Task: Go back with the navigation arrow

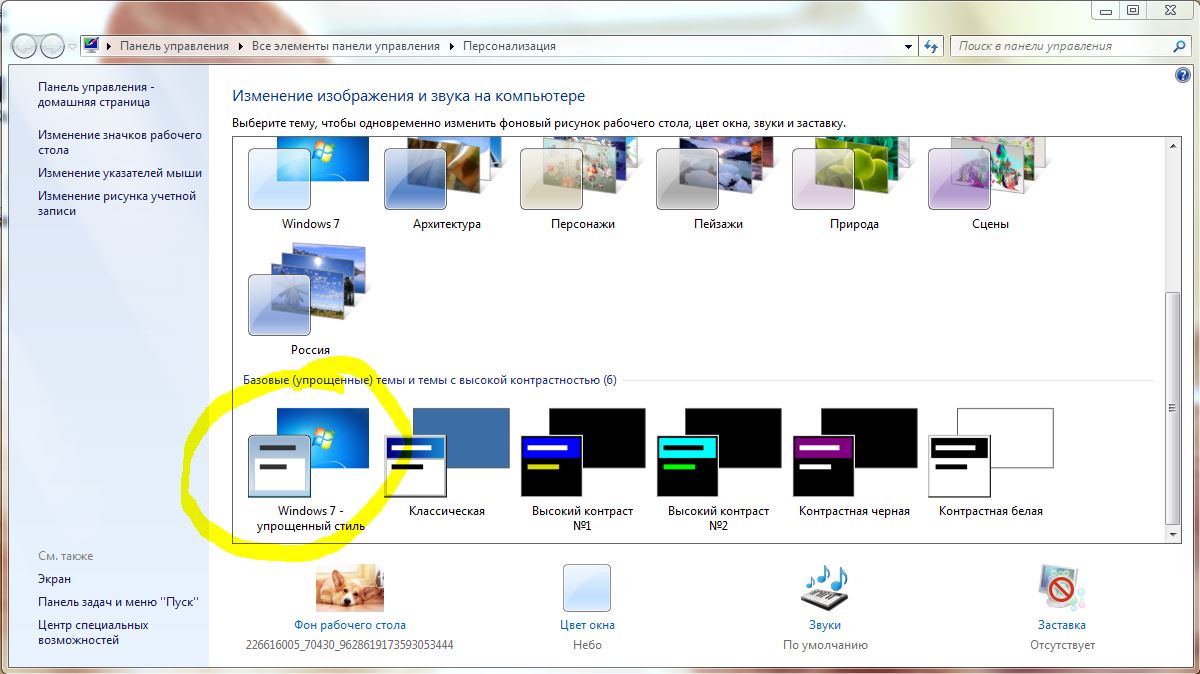Action: click(x=24, y=46)
